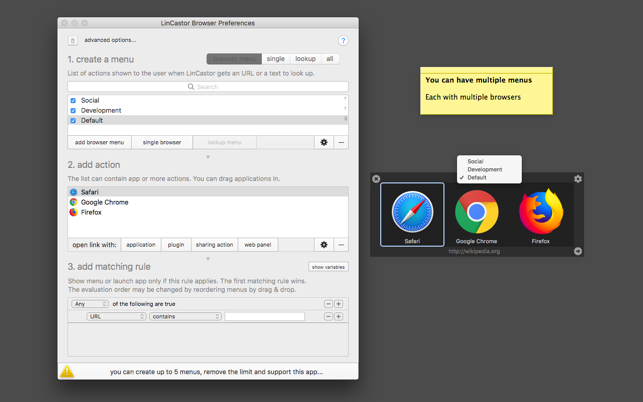Click the http://wikipedia.org URL text

pos(474,251)
